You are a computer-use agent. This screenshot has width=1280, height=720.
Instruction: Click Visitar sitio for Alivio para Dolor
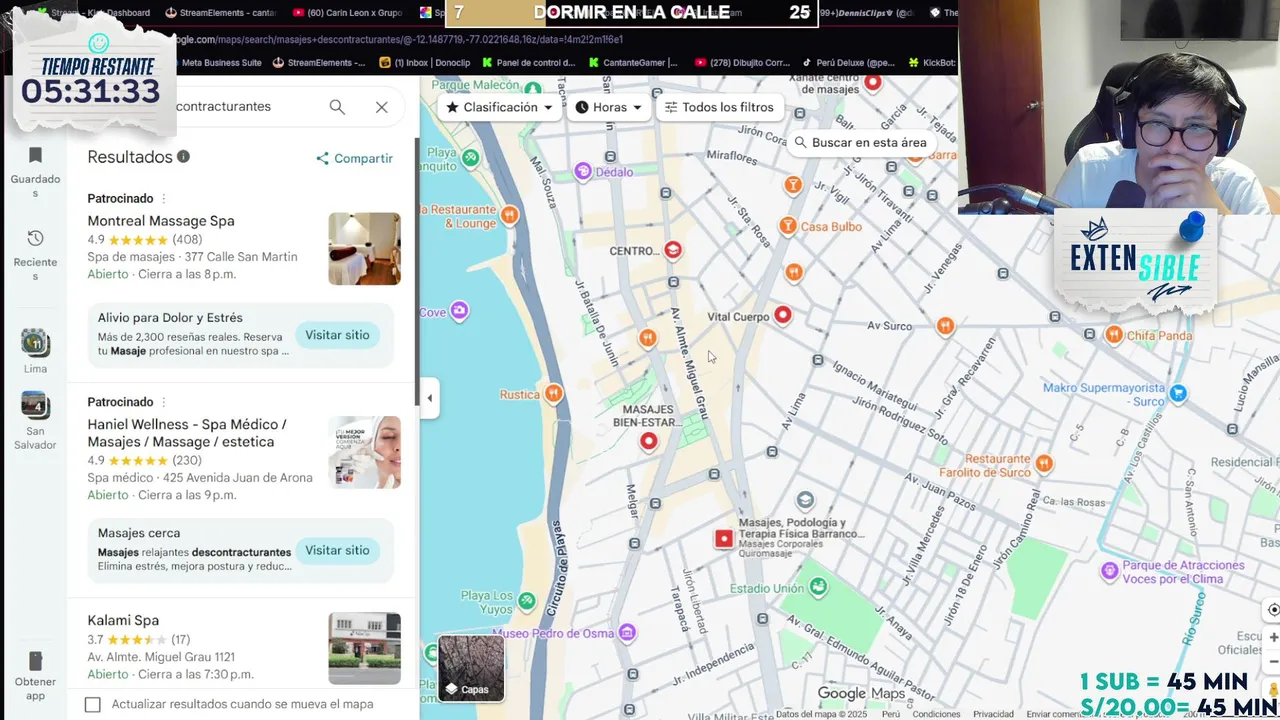coord(337,335)
